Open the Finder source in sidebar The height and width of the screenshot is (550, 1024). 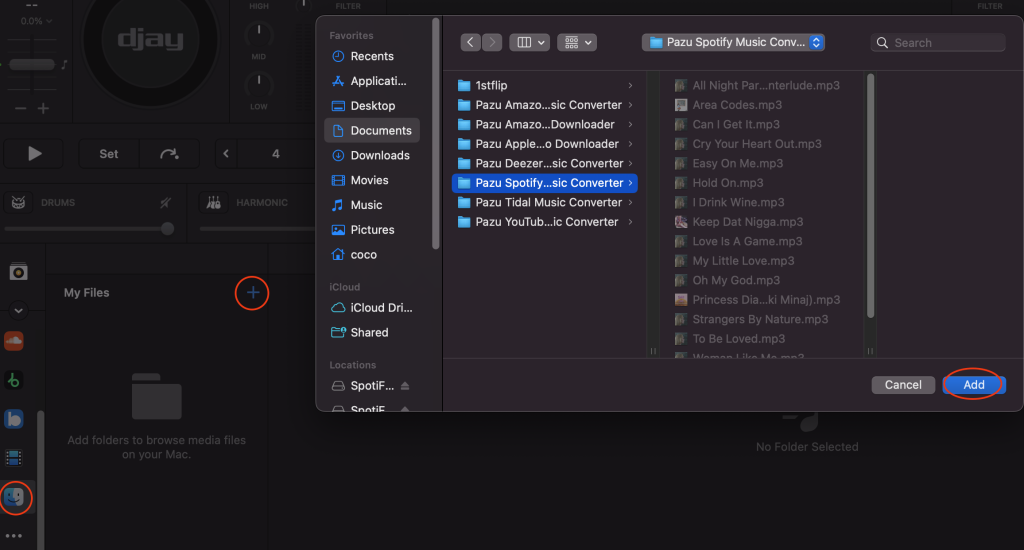15,498
